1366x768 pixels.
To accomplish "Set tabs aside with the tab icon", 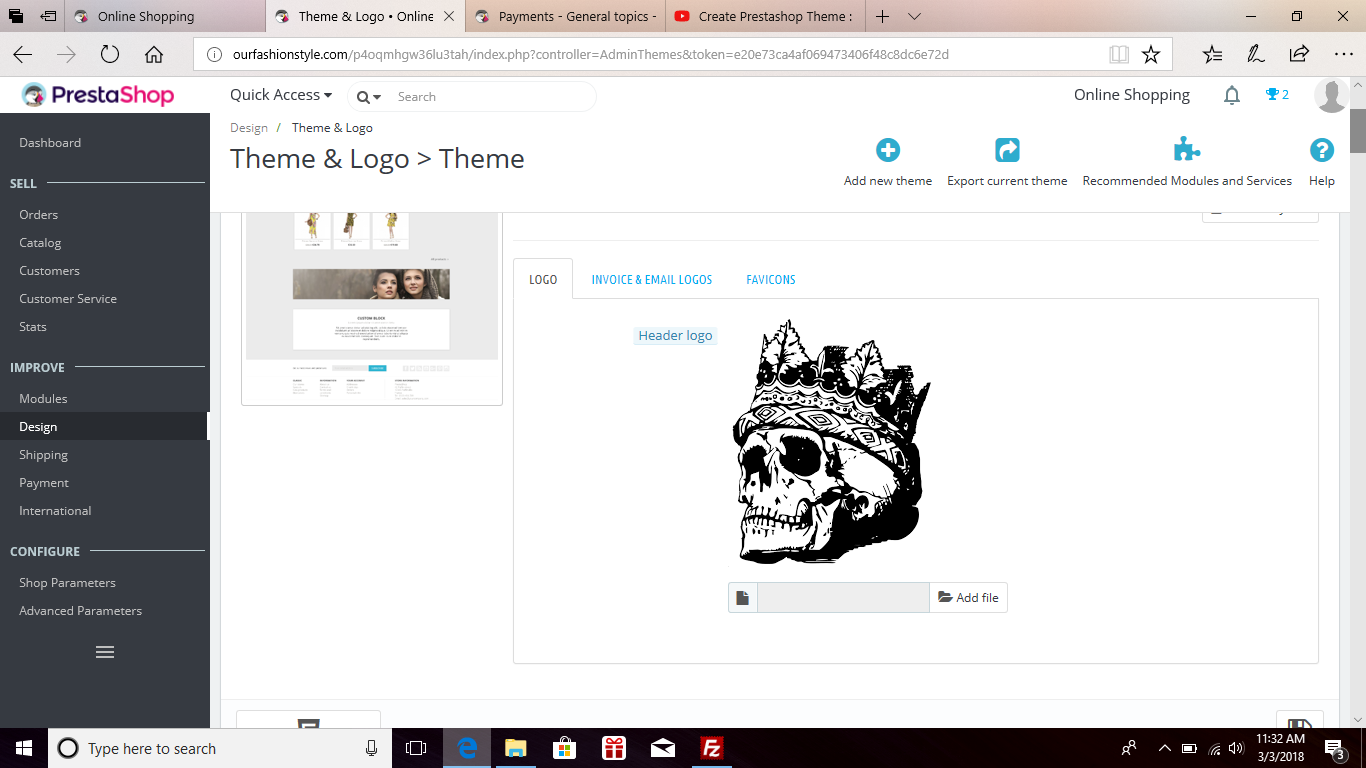I will [48, 16].
